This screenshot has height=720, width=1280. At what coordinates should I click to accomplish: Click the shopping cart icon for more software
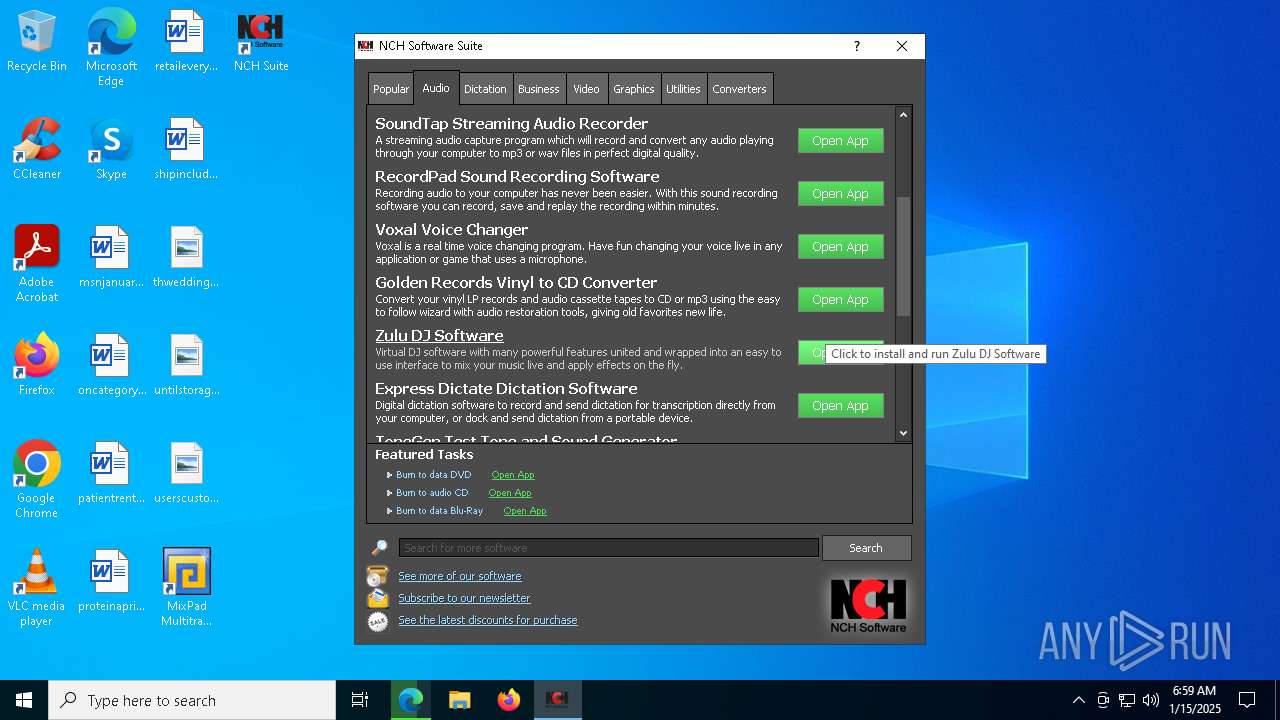click(x=378, y=576)
